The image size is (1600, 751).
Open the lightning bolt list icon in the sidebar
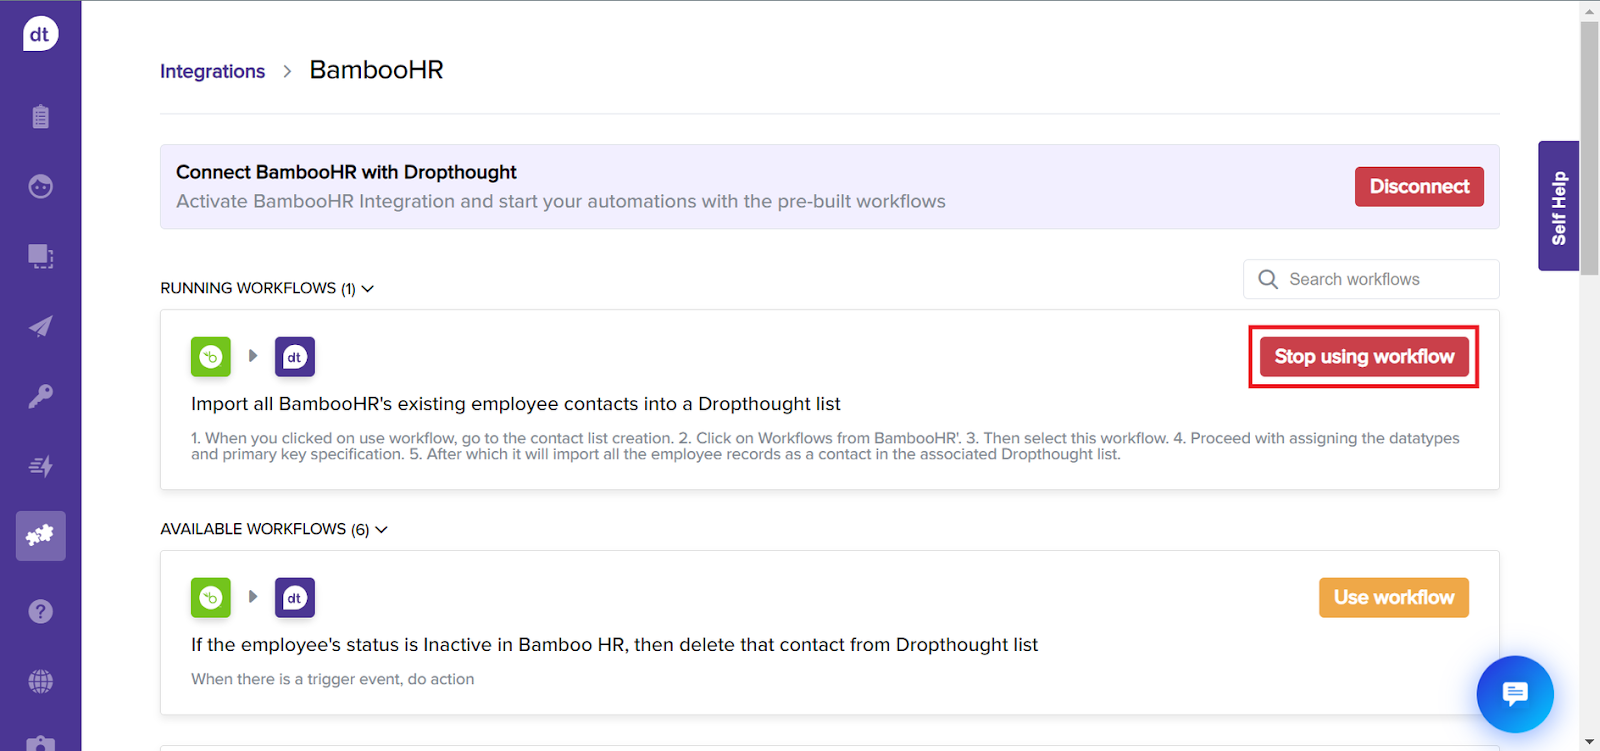point(40,466)
